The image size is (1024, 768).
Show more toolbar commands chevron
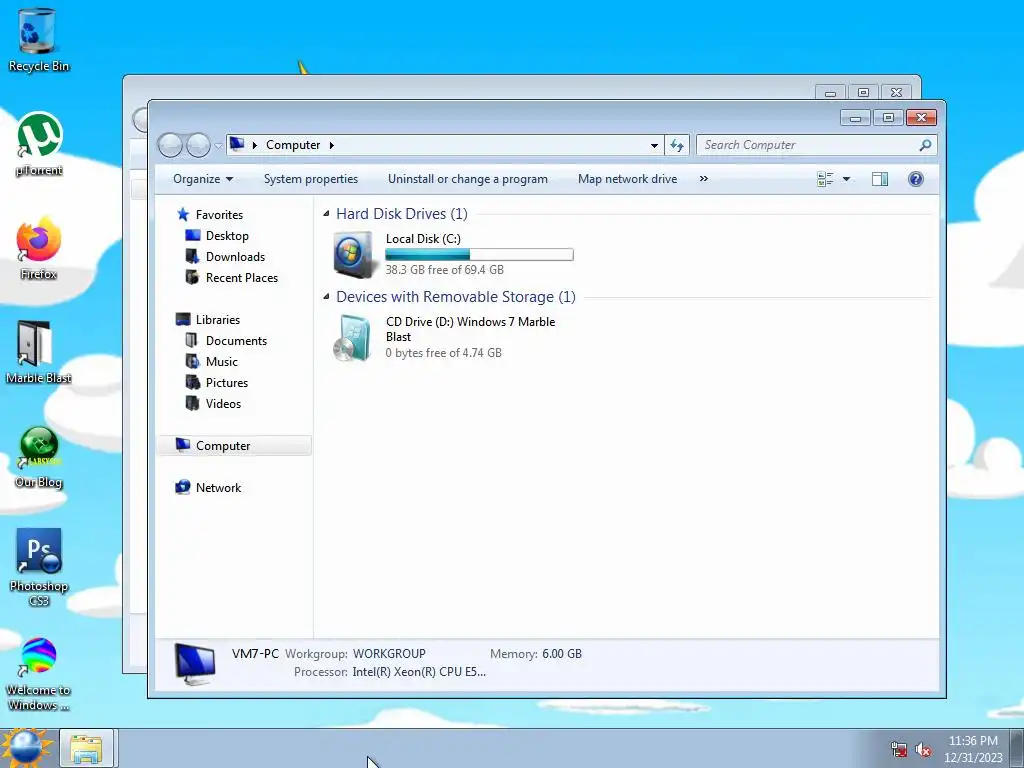coord(703,178)
